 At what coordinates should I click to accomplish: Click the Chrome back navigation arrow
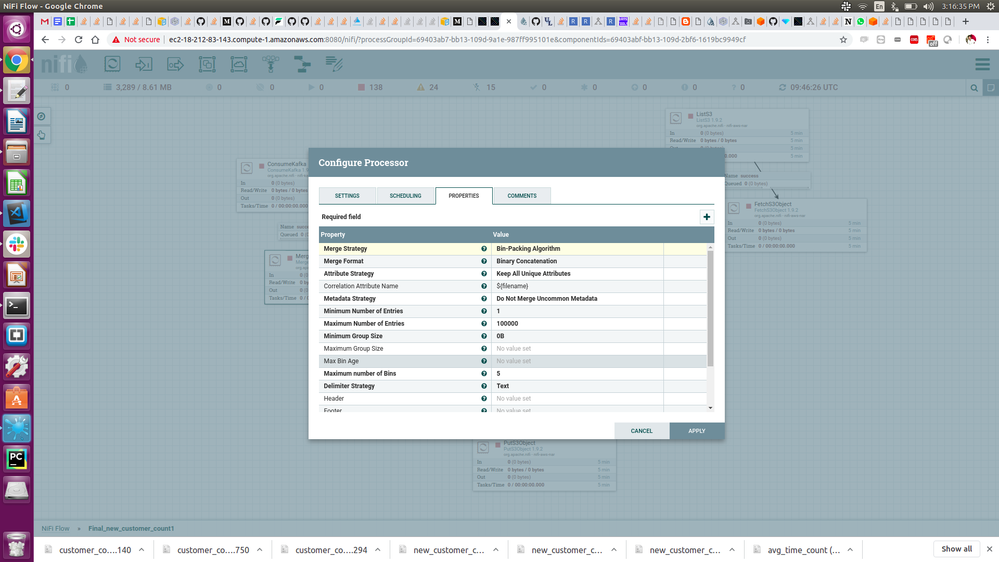click(x=45, y=40)
